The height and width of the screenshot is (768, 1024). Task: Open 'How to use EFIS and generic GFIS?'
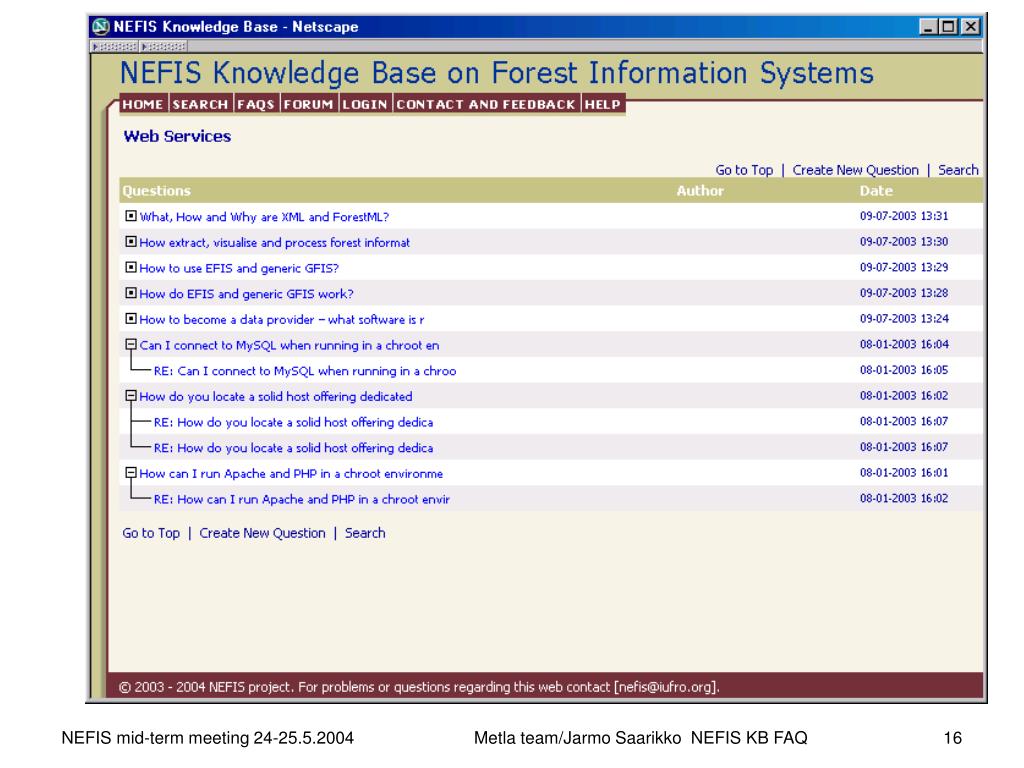coord(239,268)
